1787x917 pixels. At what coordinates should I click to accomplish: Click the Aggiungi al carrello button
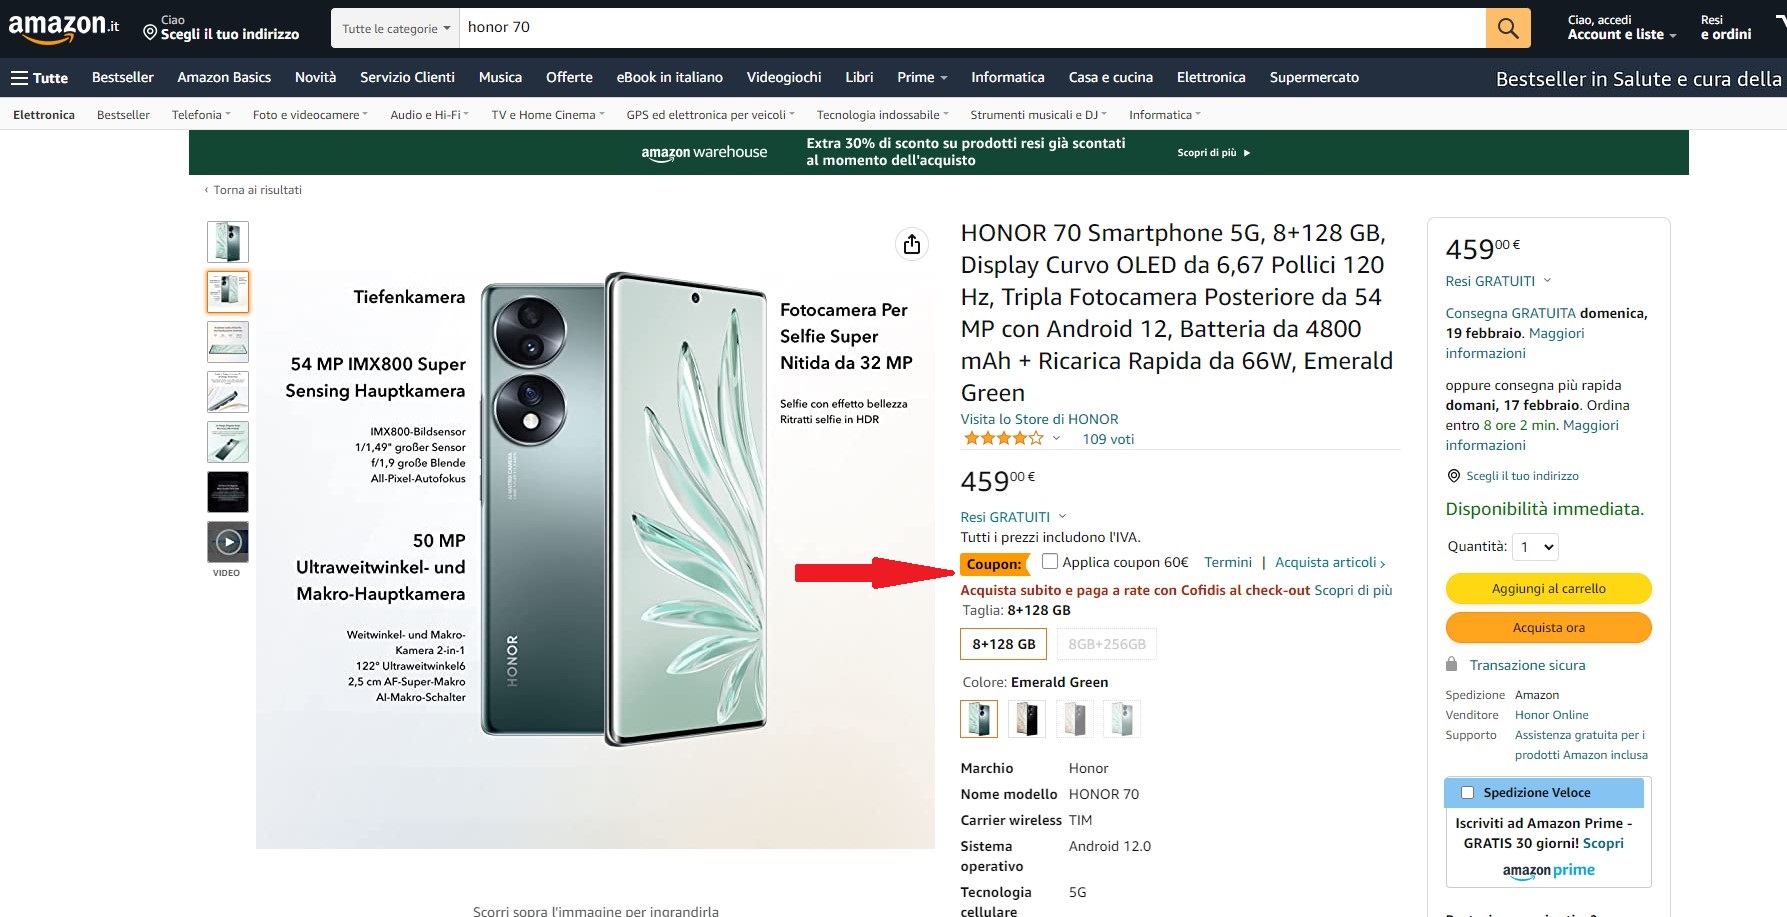(x=1548, y=589)
